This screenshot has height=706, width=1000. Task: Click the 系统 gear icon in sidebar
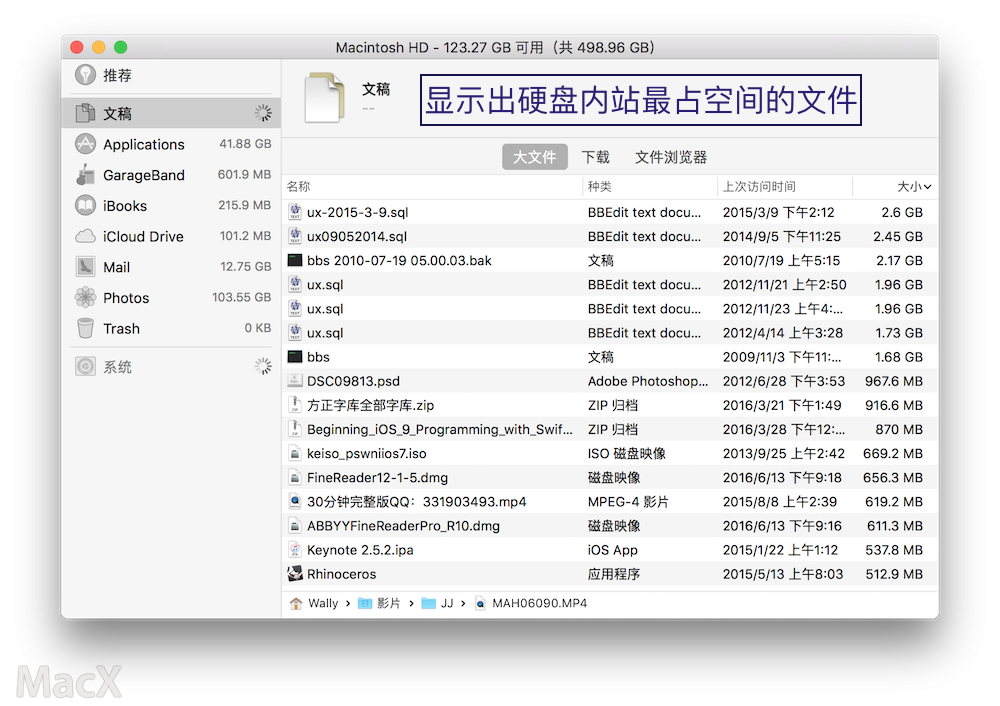coord(85,366)
